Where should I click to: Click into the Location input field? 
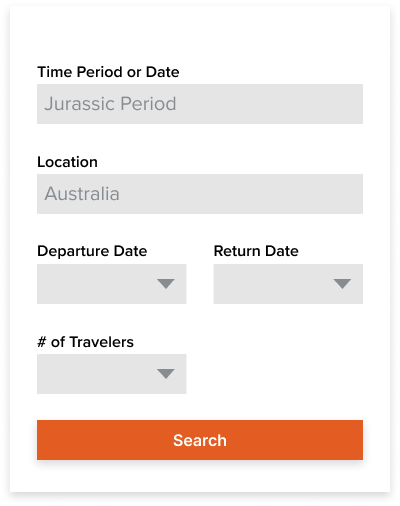pyautogui.click(x=200, y=194)
